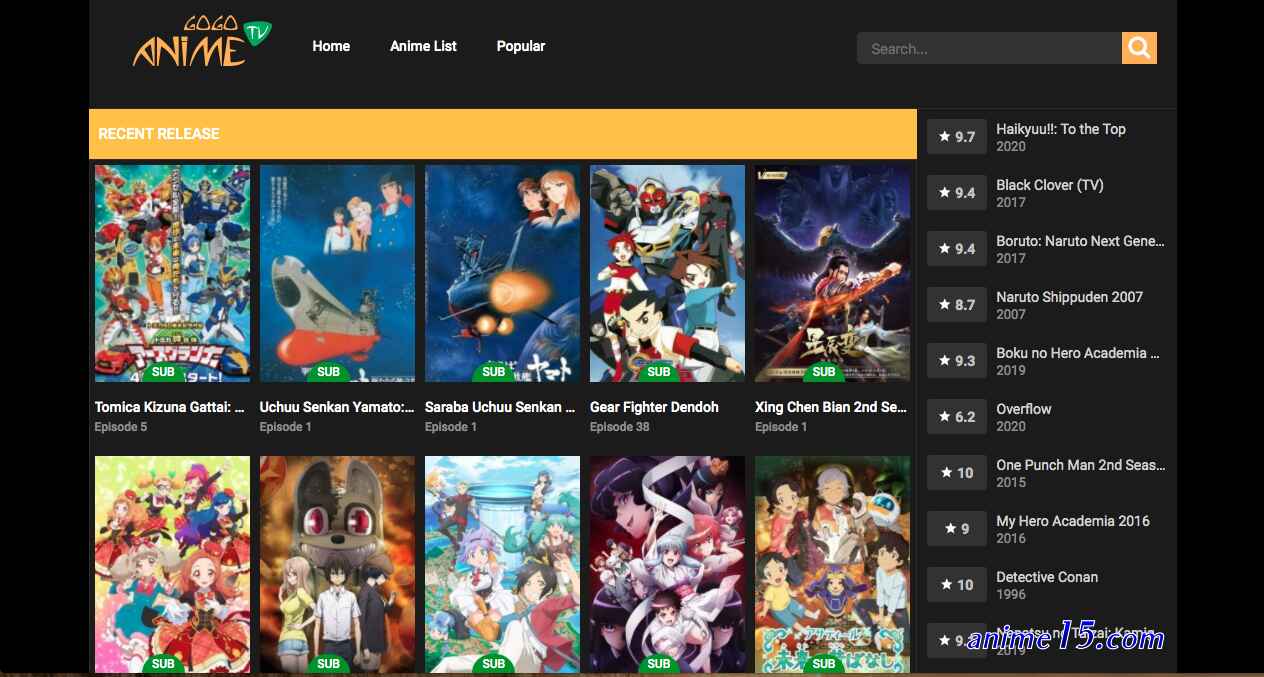This screenshot has width=1264, height=677.
Task: Click the orange search magnifier button
Action: click(1139, 48)
